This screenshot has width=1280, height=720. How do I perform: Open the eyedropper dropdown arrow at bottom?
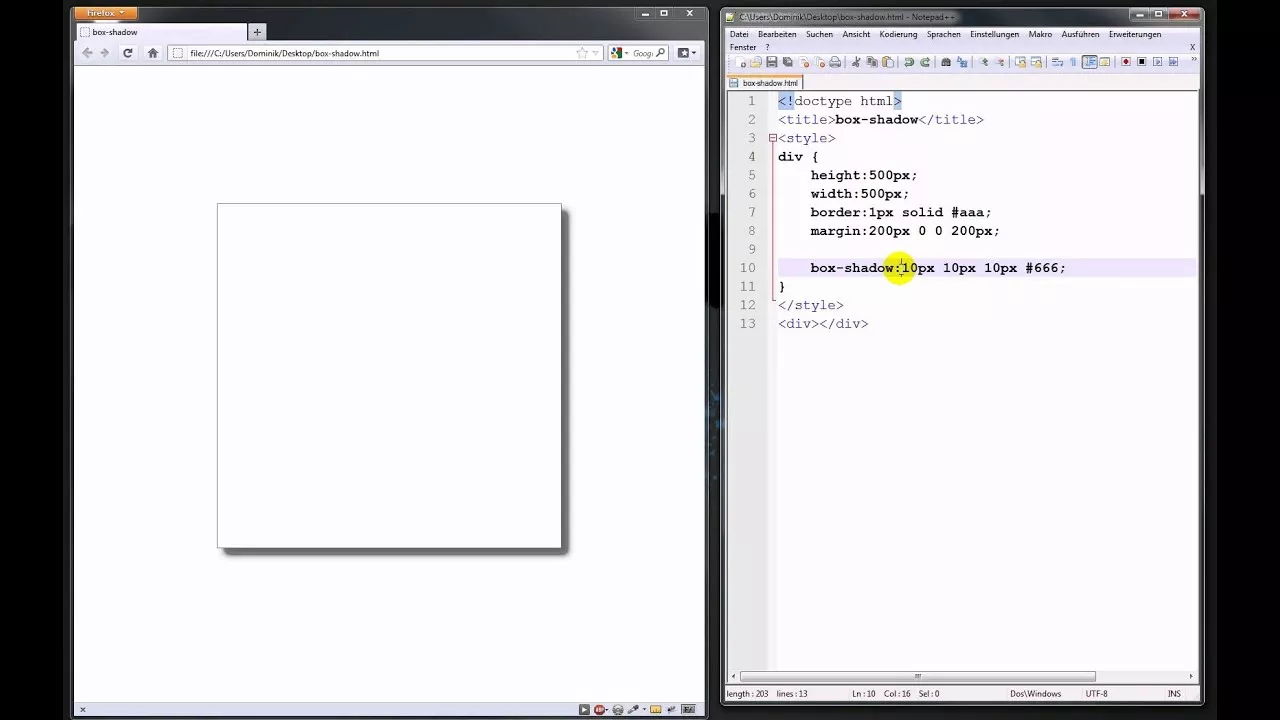[x=644, y=709]
